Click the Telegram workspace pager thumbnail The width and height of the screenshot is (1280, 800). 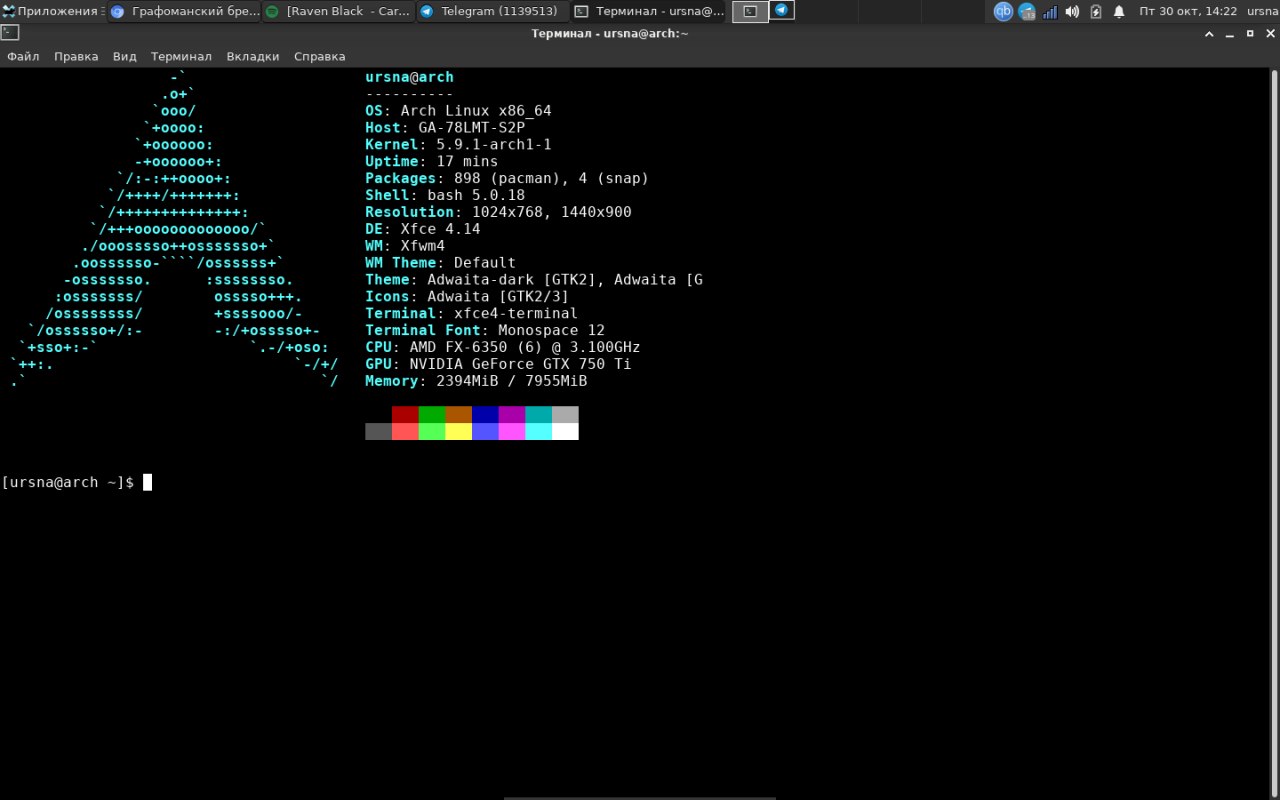[782, 11]
